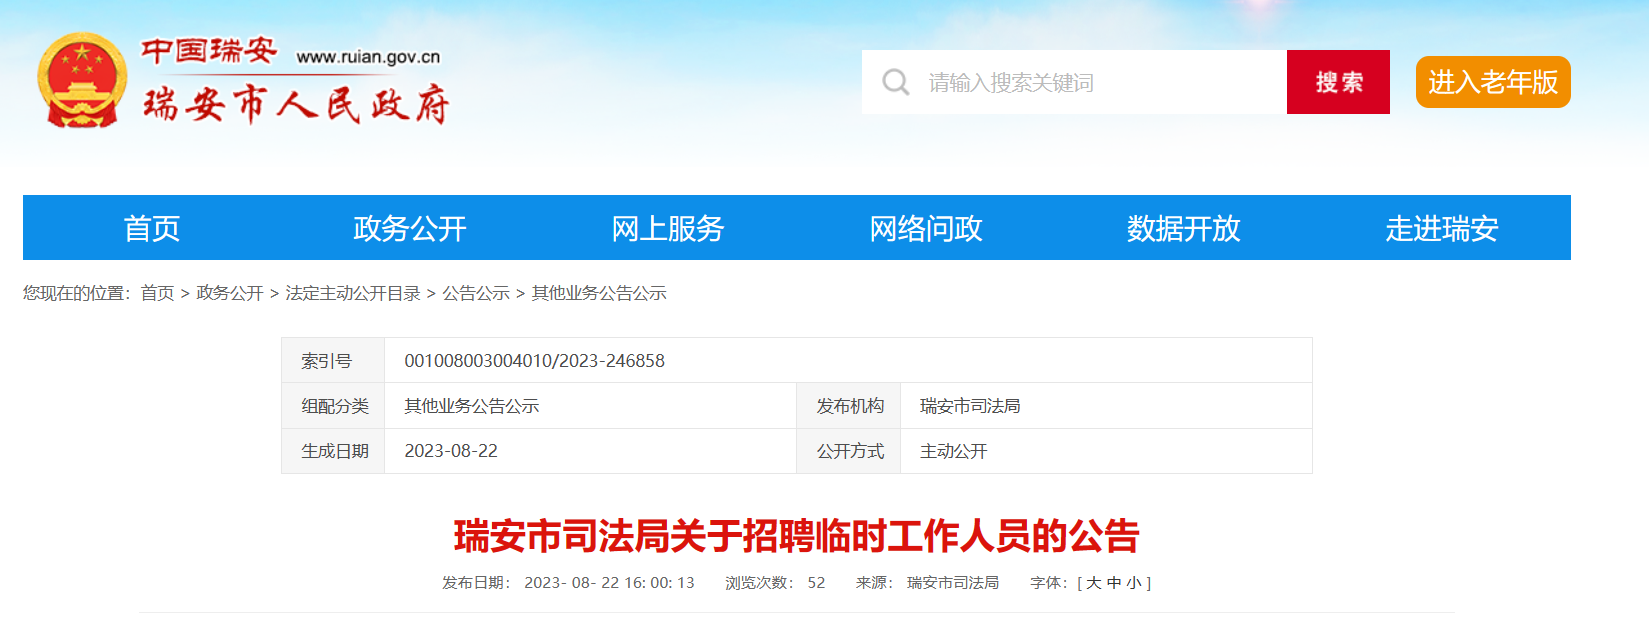Click the national emblem logo
The width and height of the screenshot is (1649, 618).
point(82,81)
